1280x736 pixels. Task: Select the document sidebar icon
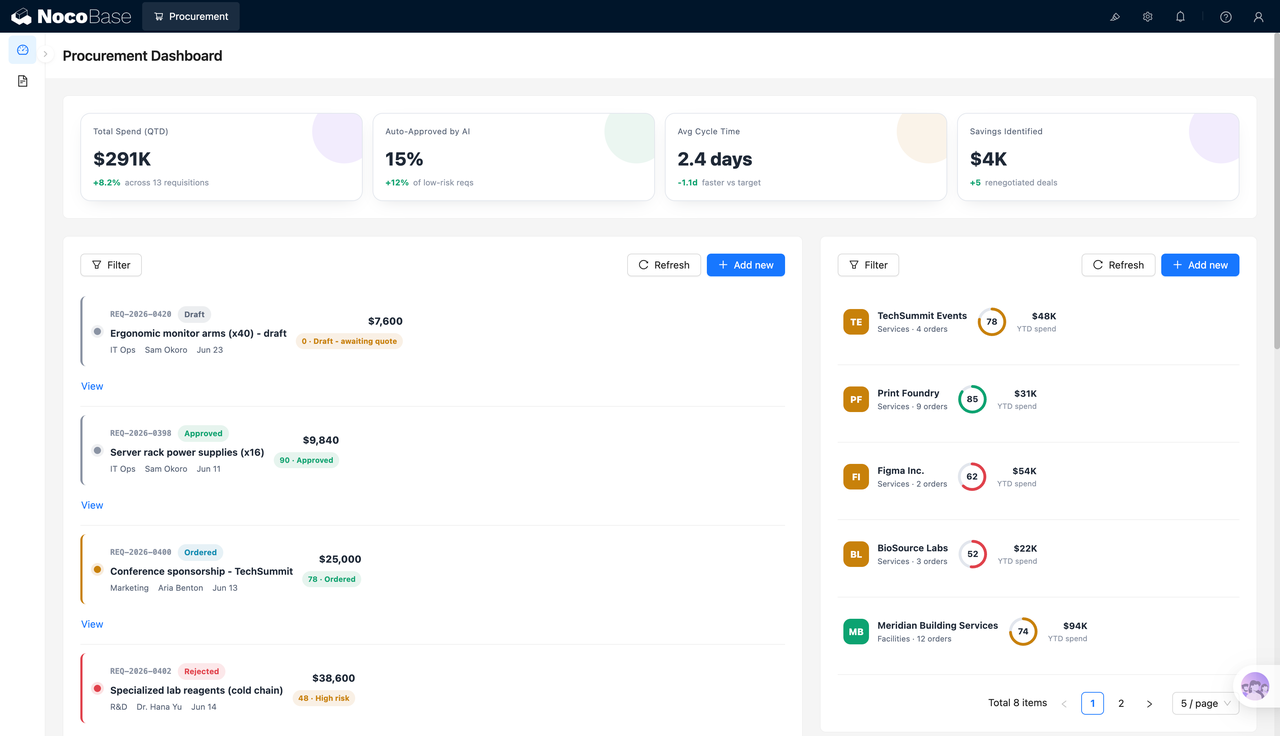tap(23, 81)
